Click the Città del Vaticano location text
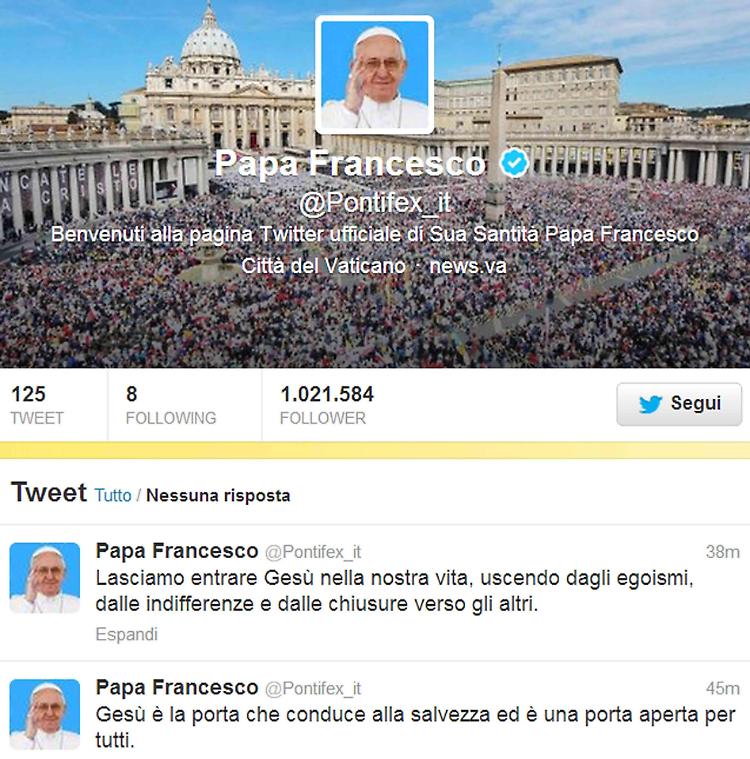The width and height of the screenshot is (750, 759). 323,266
